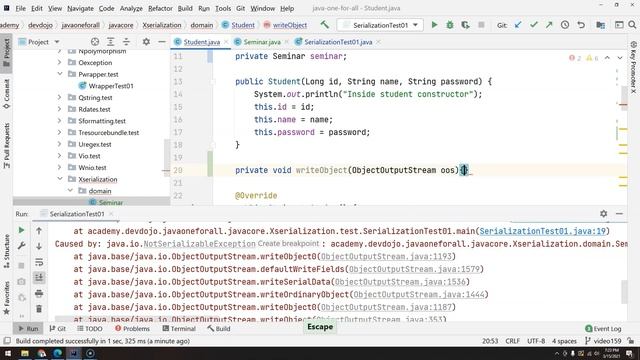Locate opened file in Project tree

click(95, 42)
